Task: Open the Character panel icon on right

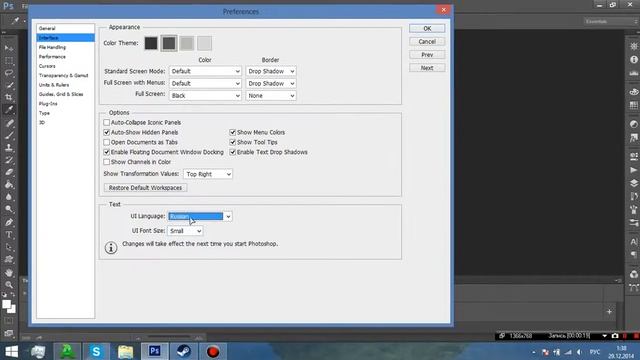Action: 633,242
